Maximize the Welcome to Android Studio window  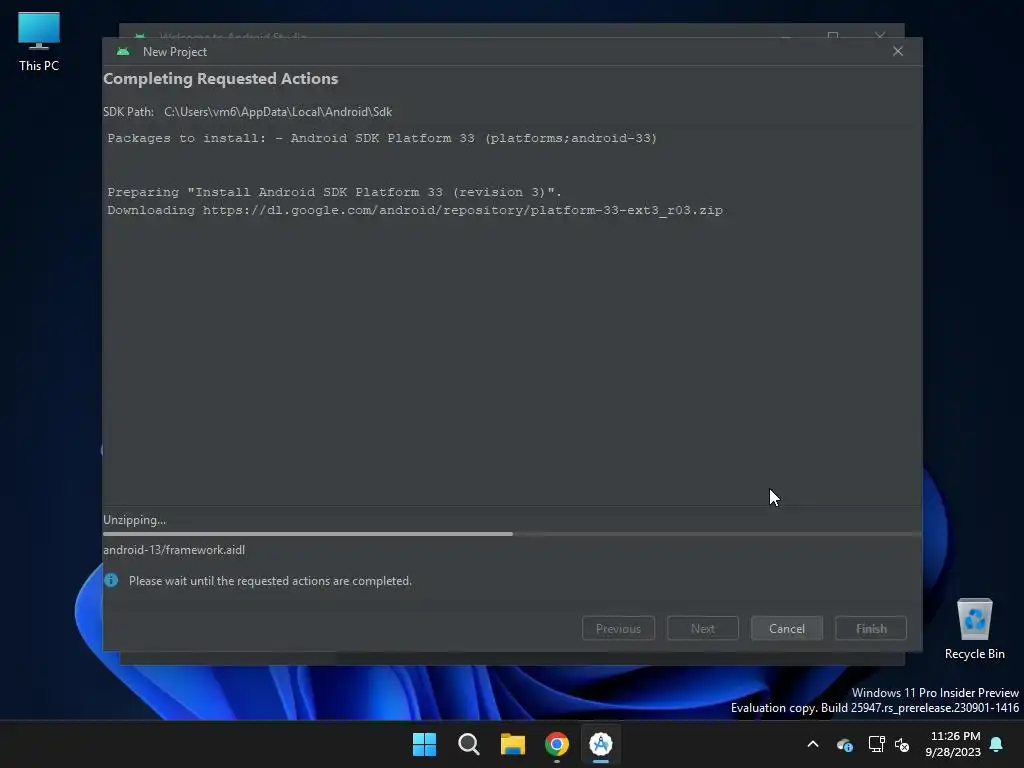point(833,35)
